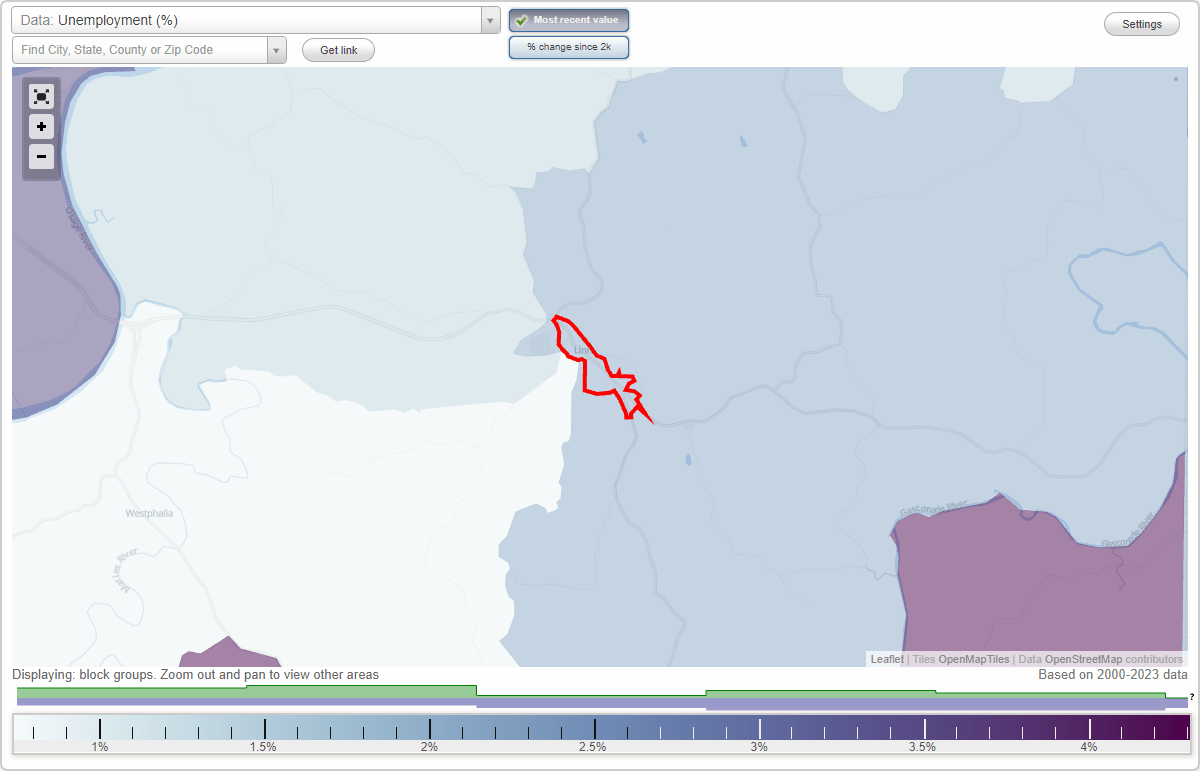Zoom in with the plus button
1200x771 pixels.
tap(41, 127)
